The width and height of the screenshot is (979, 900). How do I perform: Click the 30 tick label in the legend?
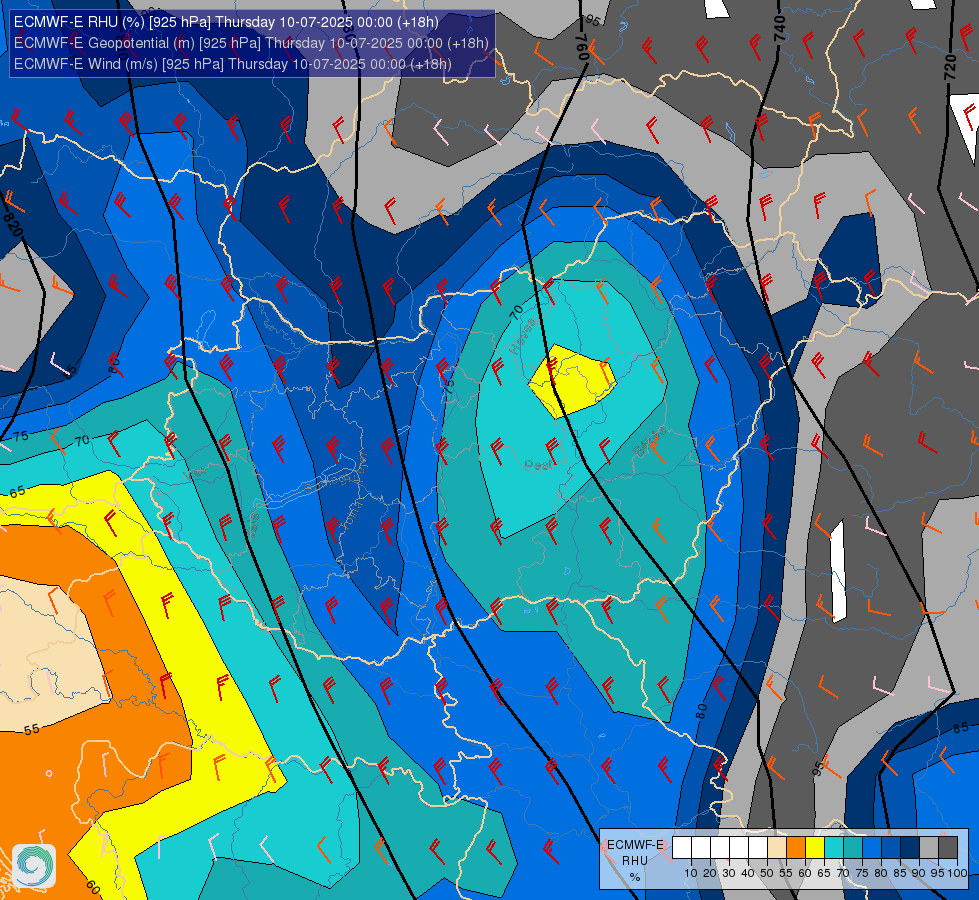point(729,873)
